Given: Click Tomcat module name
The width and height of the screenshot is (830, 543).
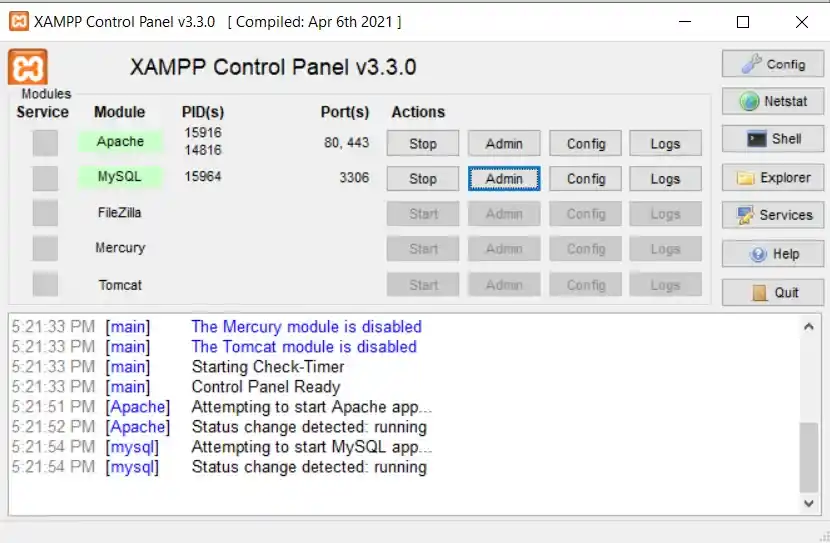Looking at the screenshot, I should point(120,285).
